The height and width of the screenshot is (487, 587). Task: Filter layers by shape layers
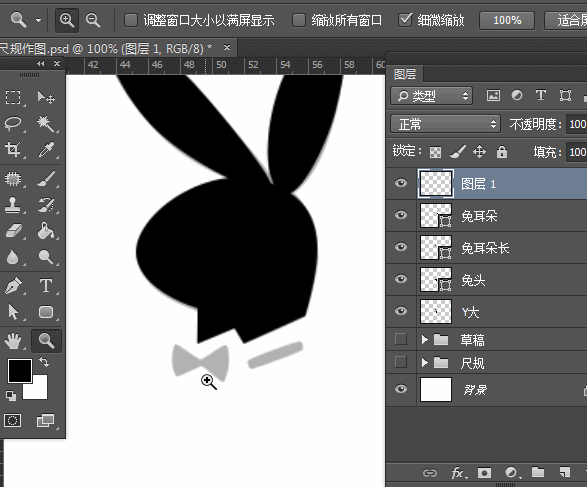[x=565, y=95]
